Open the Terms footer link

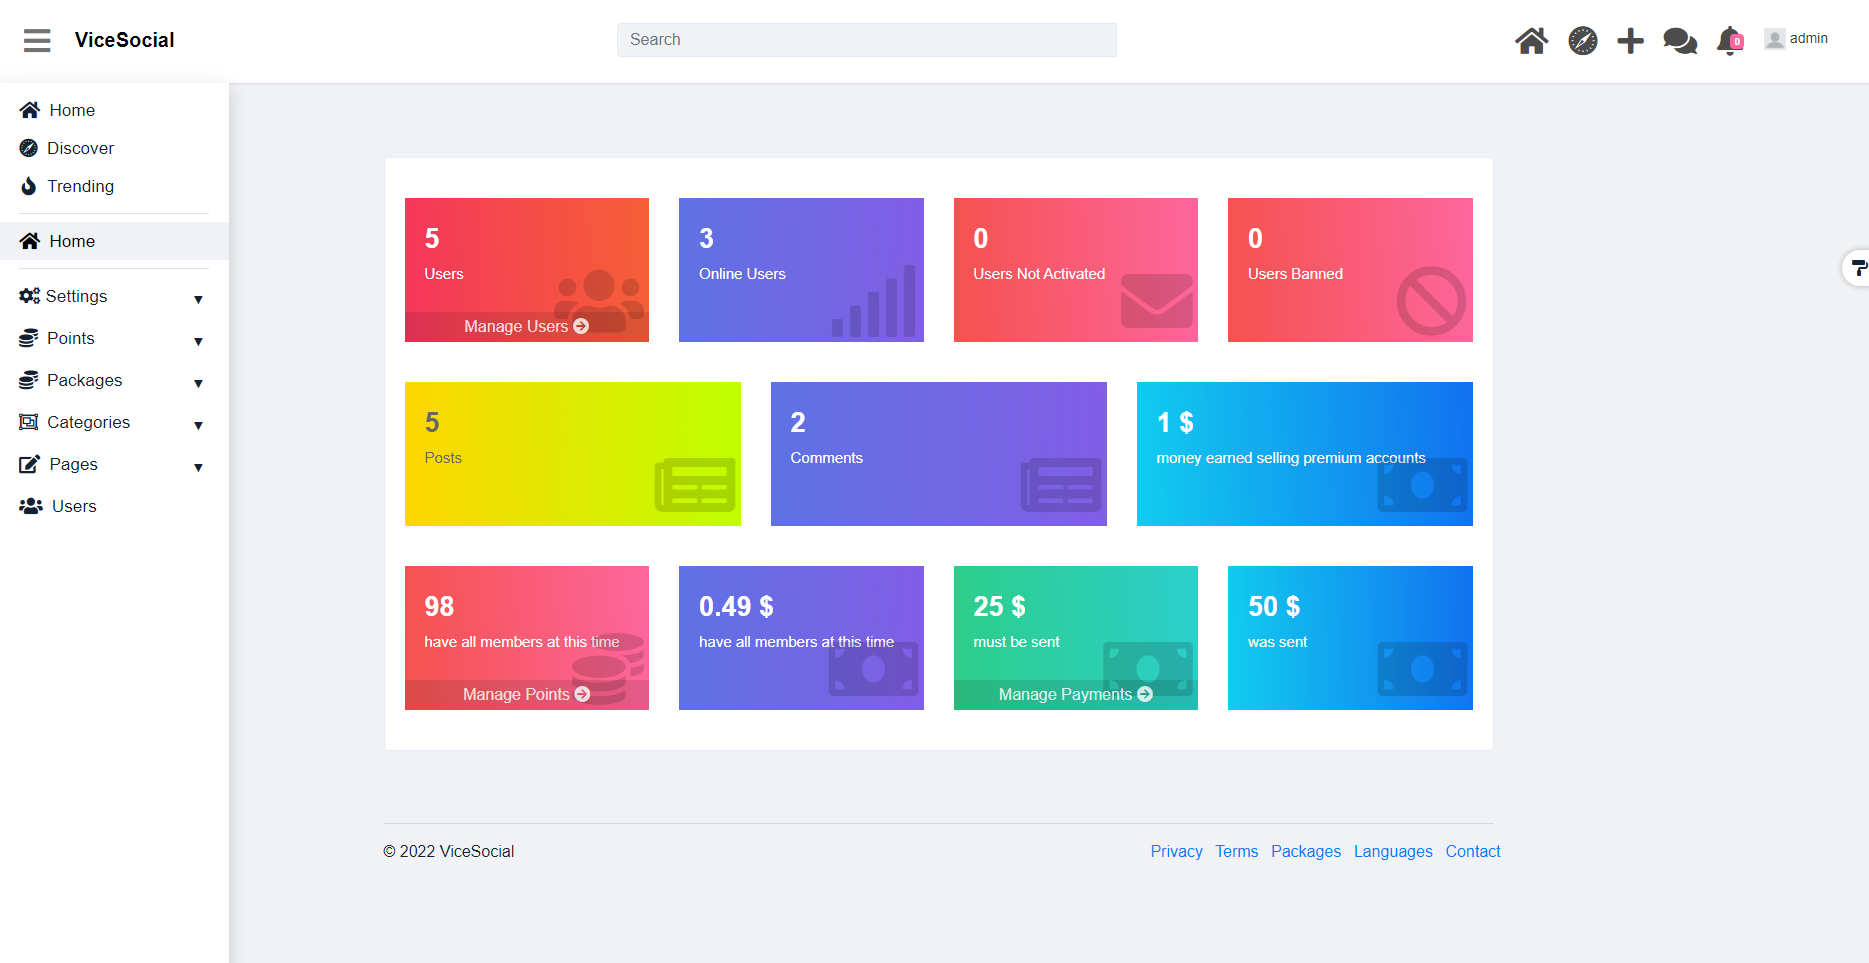point(1236,851)
